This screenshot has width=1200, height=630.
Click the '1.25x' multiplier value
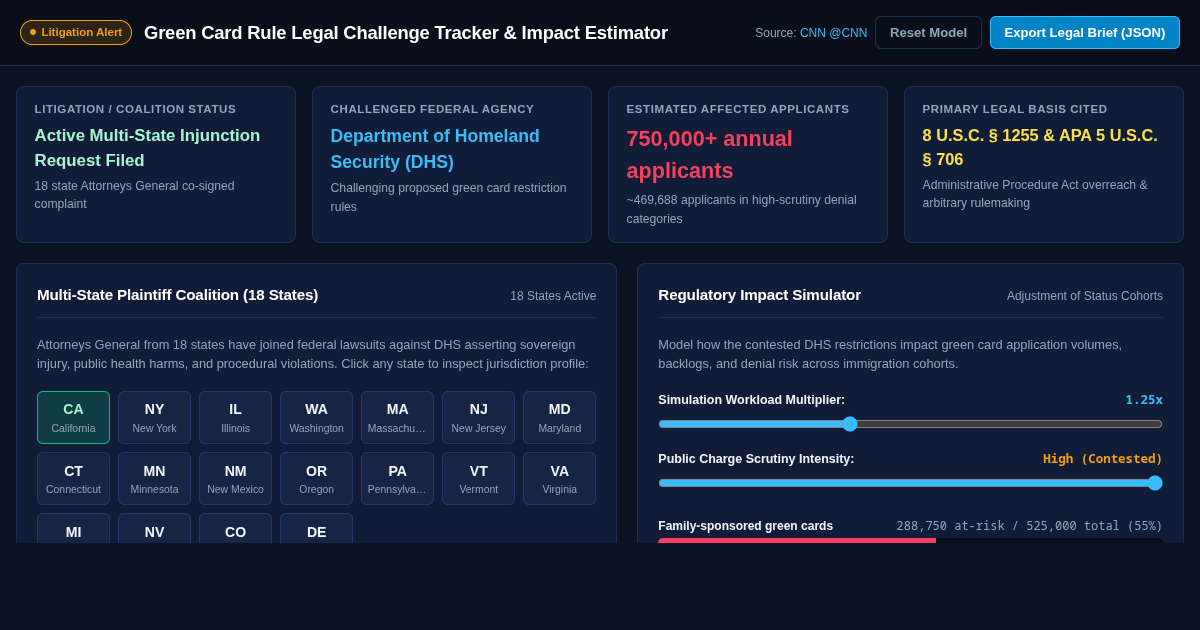pos(1144,400)
